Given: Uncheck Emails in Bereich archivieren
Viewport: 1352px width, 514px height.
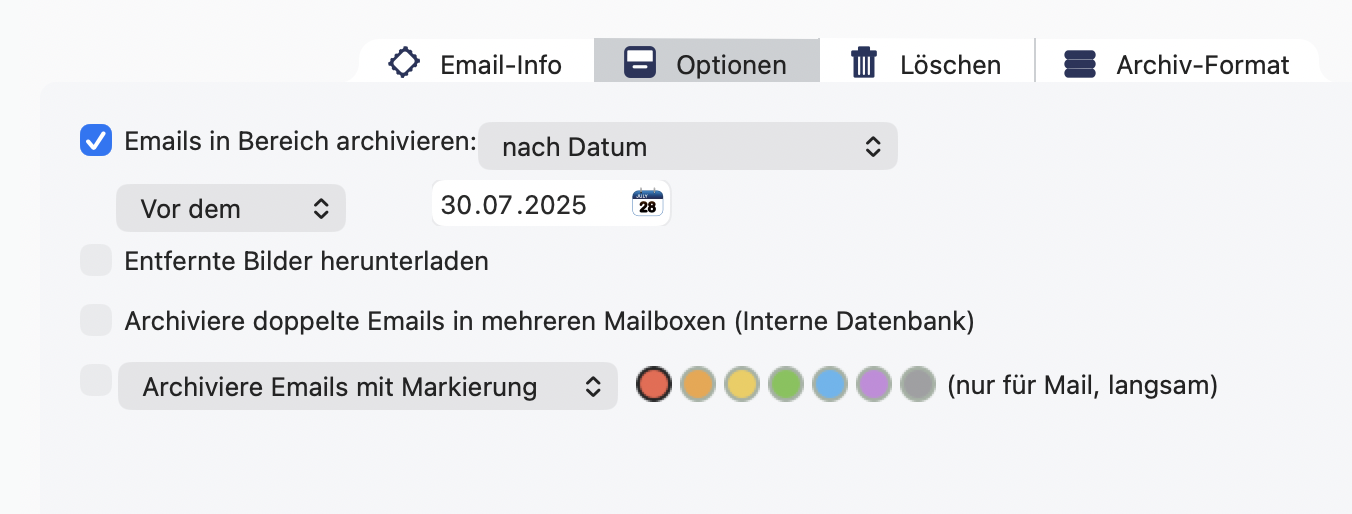Looking at the screenshot, I should click(96, 141).
